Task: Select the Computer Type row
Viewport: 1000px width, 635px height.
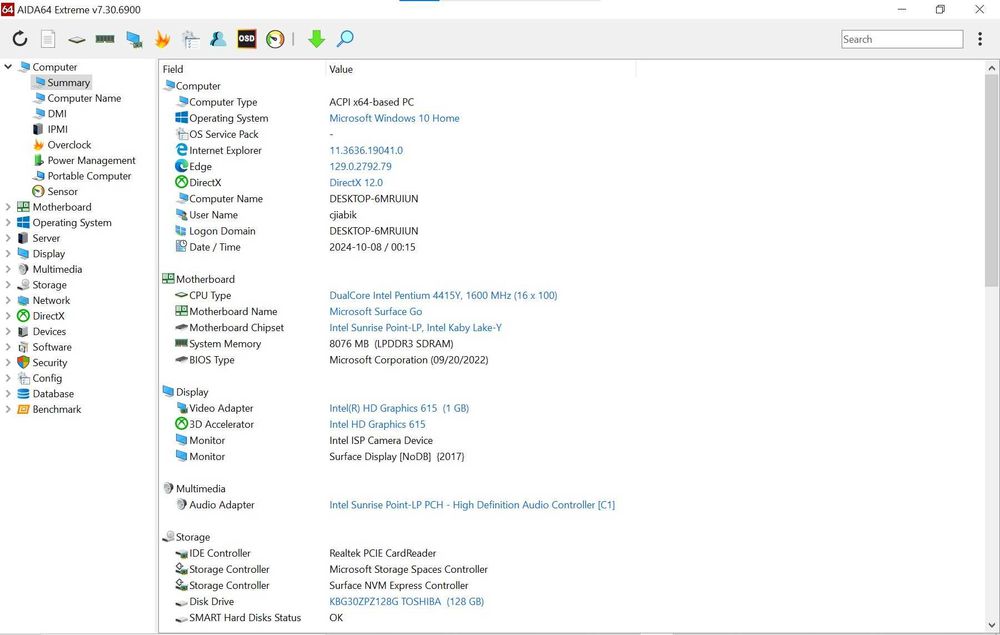Action: tap(397, 102)
